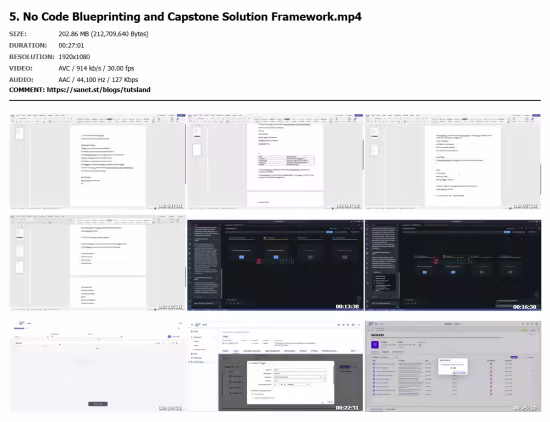The image size is (550, 422).
Task: Click the DURATION: label
Action: 28,46
